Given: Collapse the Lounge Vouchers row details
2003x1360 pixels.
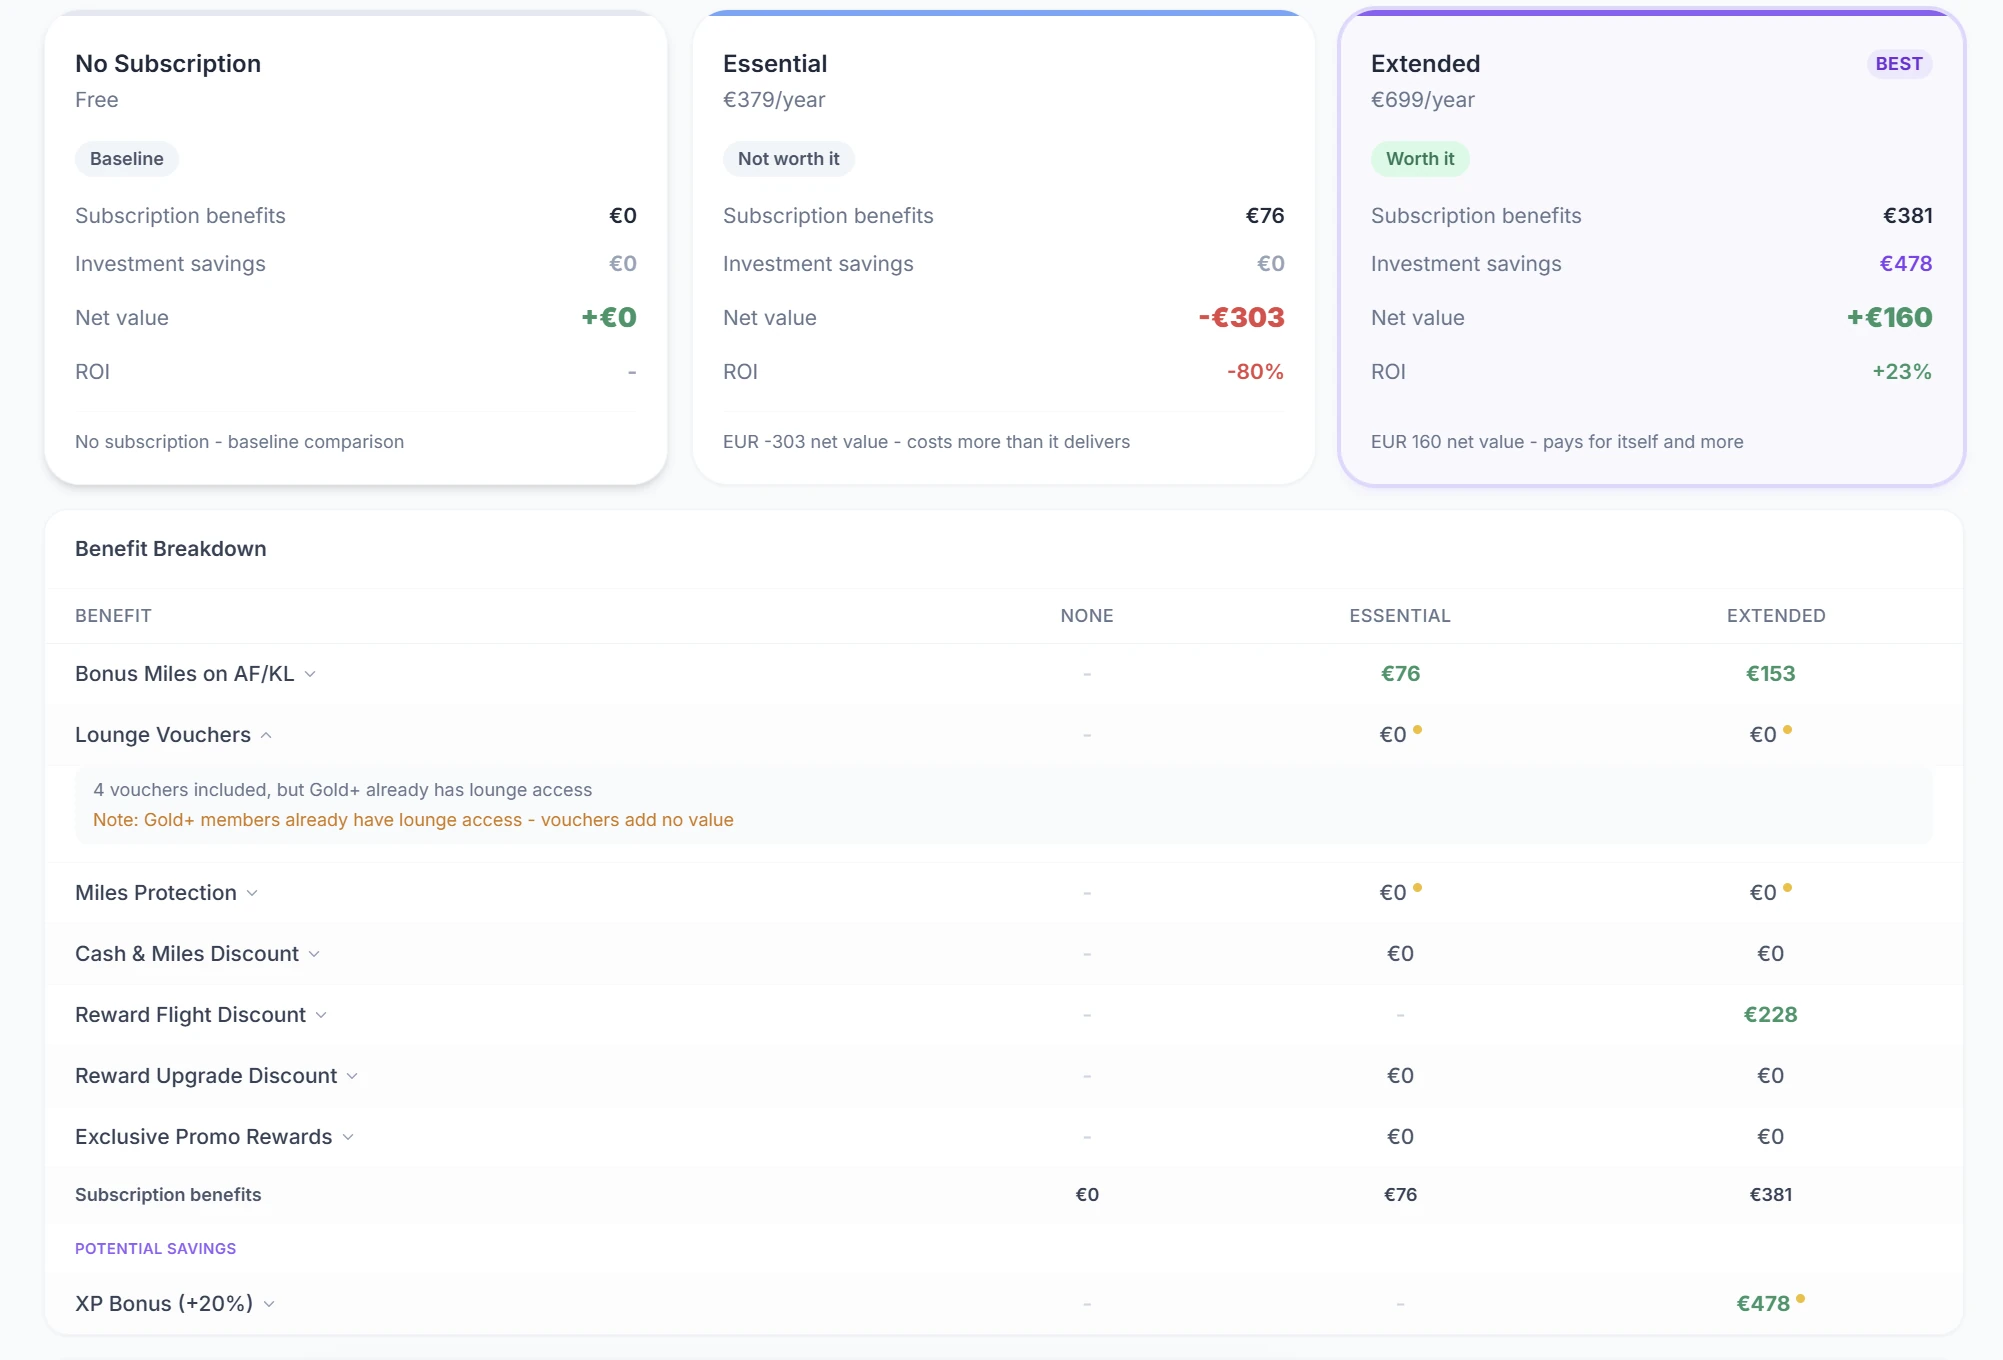Looking at the screenshot, I should click(x=266, y=735).
